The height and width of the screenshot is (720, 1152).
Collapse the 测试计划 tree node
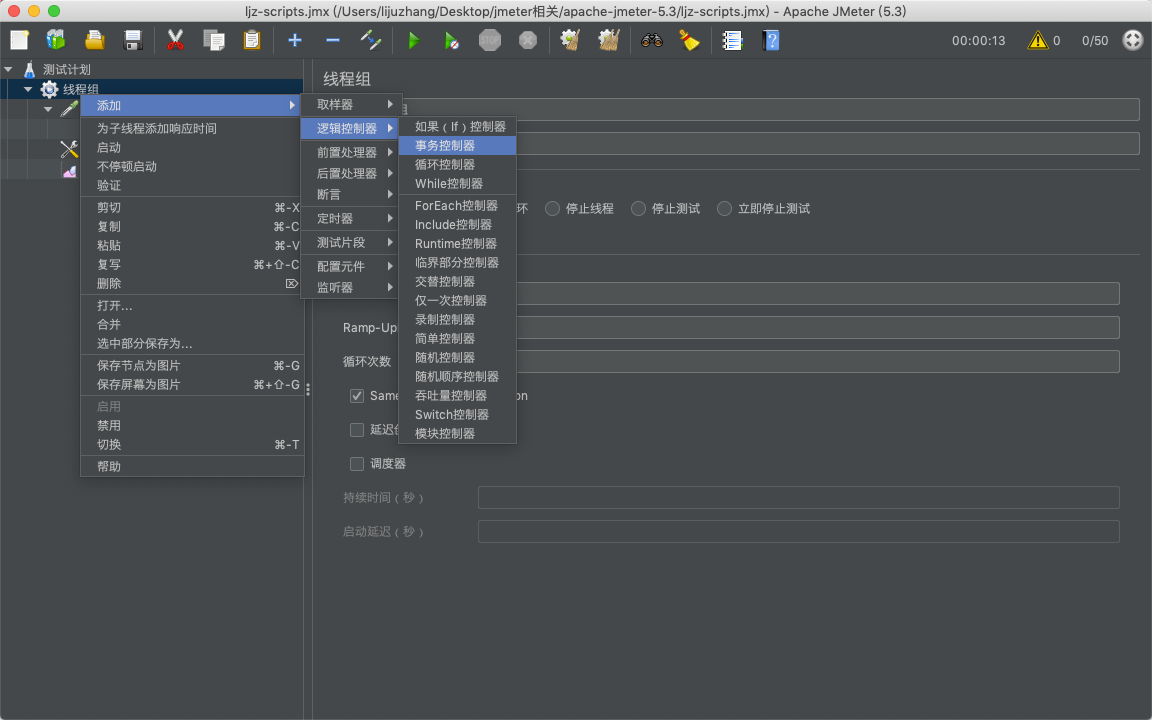(x=8, y=69)
